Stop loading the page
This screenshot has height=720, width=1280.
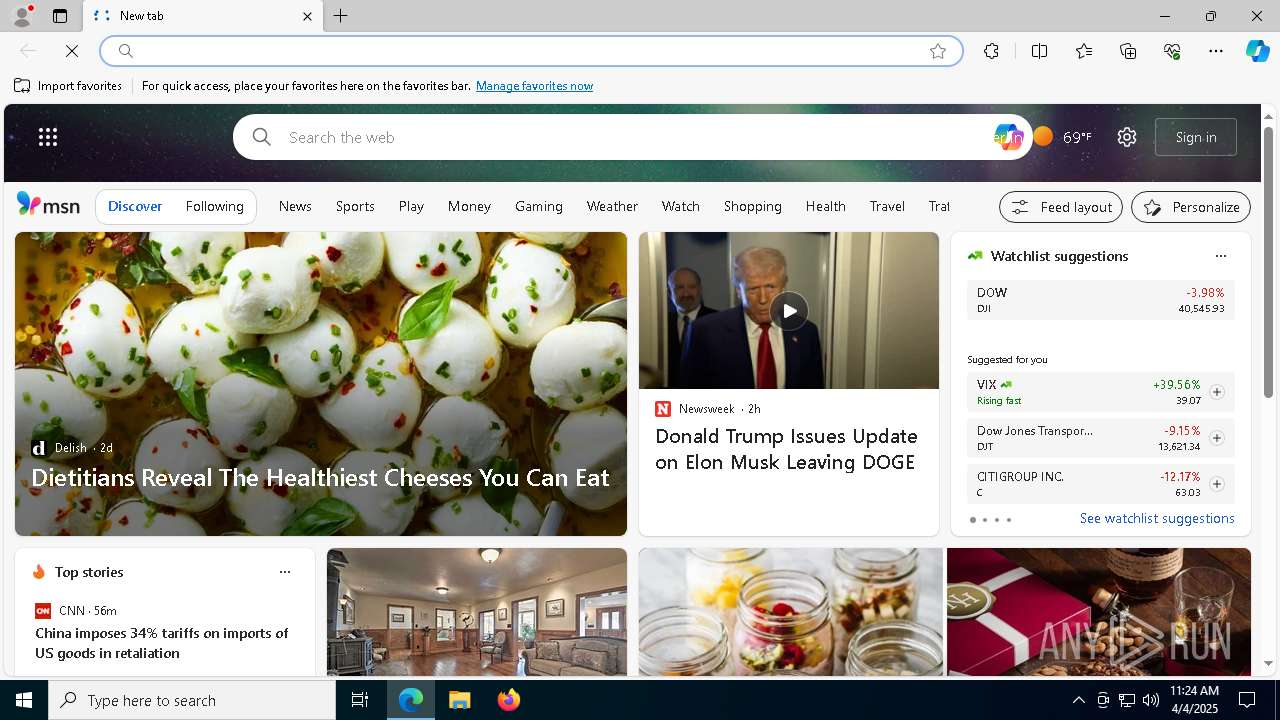click(72, 51)
